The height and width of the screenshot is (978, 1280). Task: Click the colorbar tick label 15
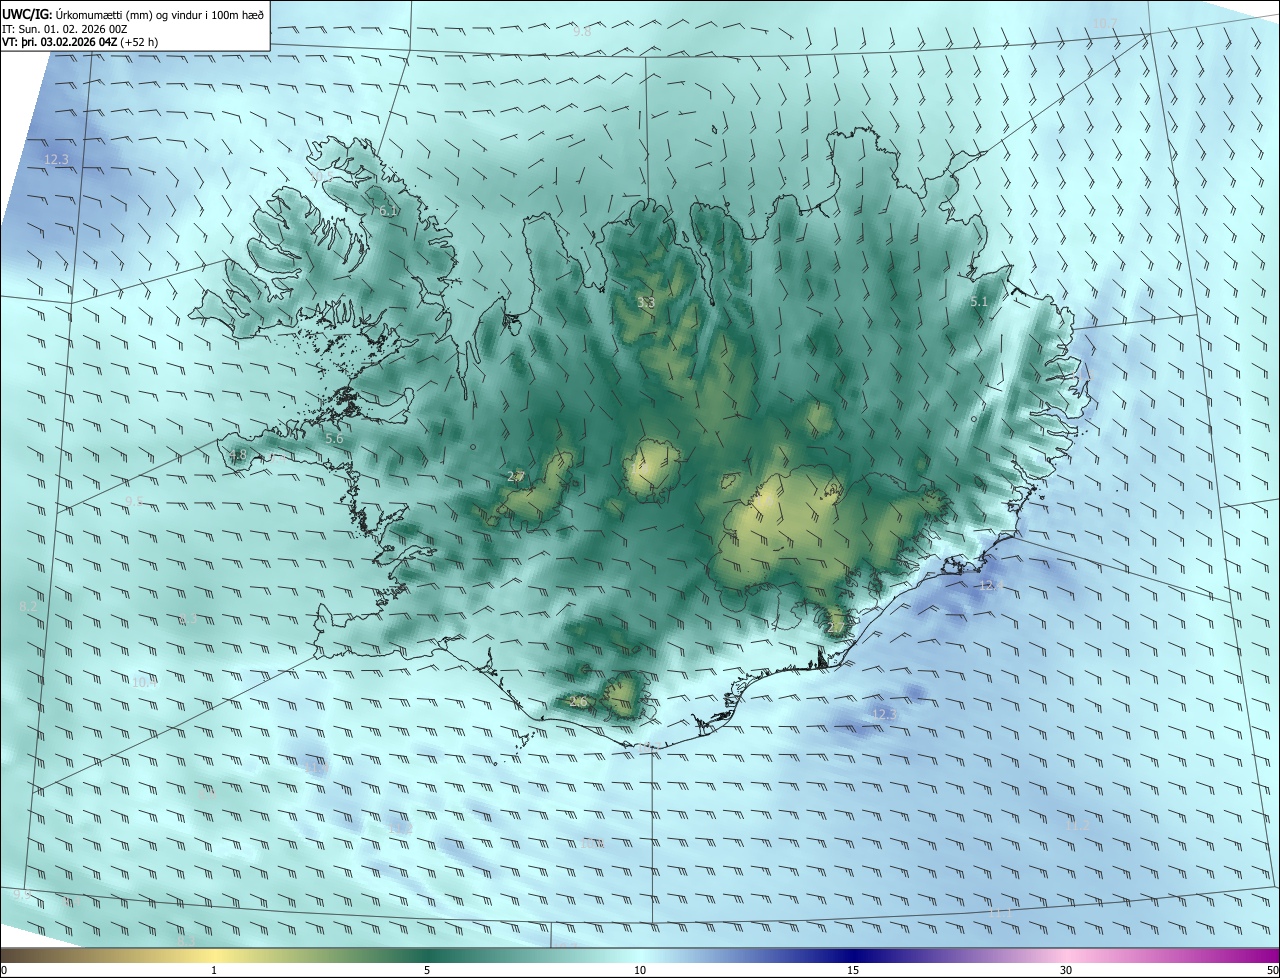[x=853, y=970]
